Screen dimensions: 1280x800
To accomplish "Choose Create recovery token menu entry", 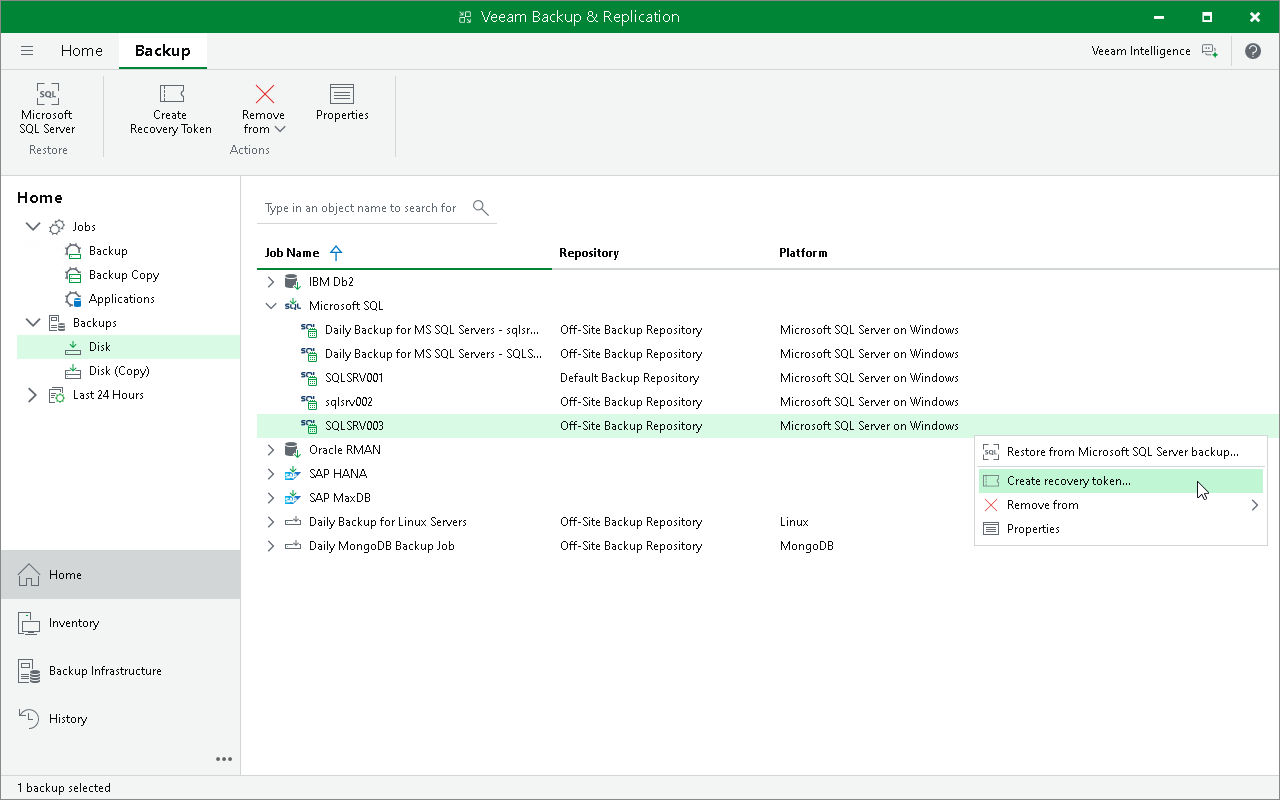I will point(1121,481).
